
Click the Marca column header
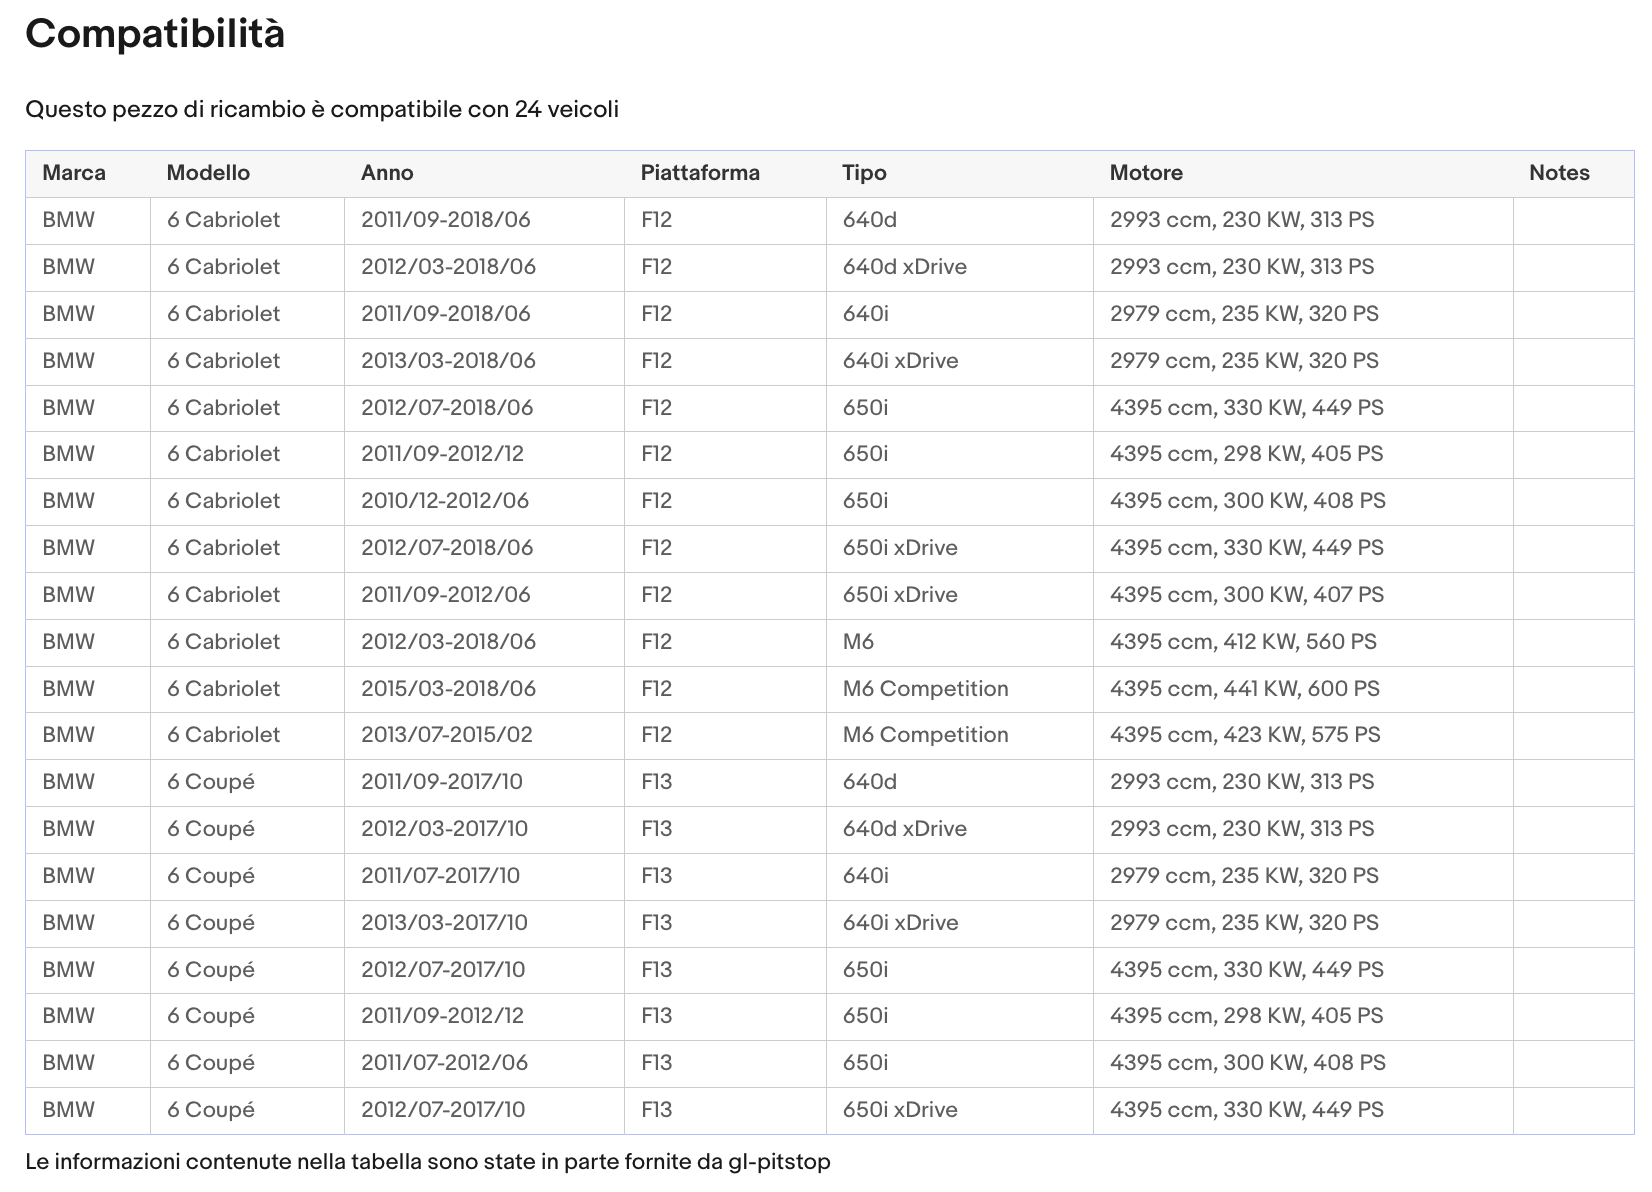(x=74, y=173)
